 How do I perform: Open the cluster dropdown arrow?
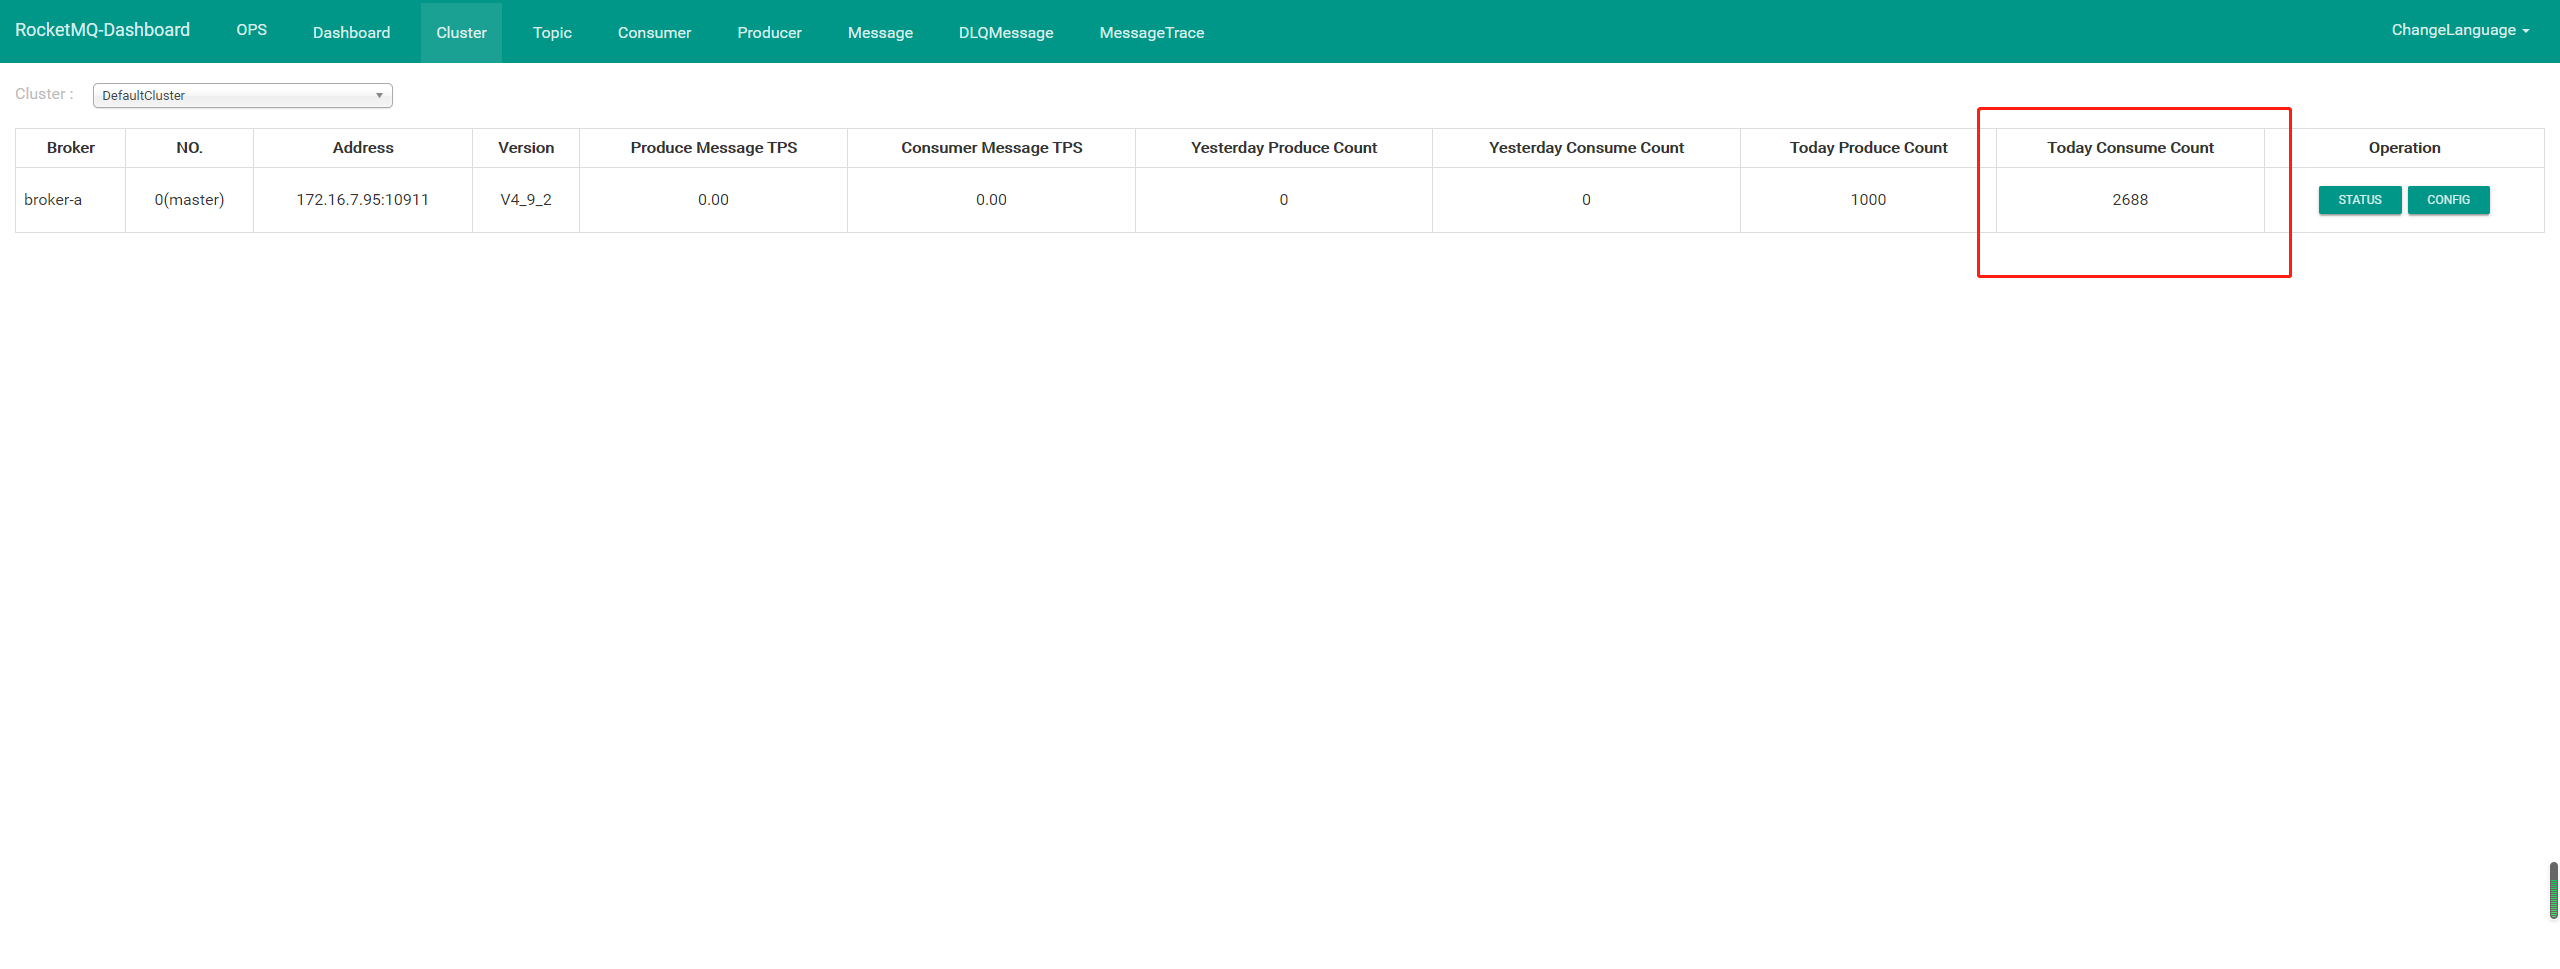(x=379, y=95)
